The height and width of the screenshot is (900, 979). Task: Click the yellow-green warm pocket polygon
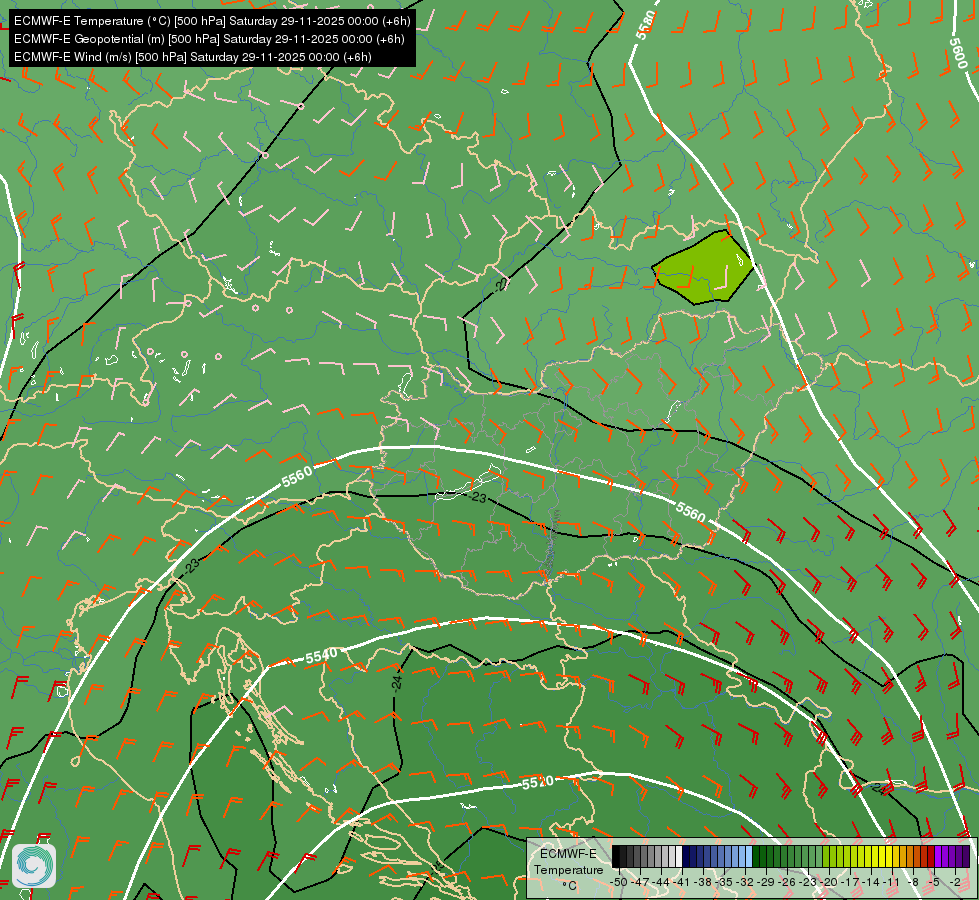(x=702, y=269)
